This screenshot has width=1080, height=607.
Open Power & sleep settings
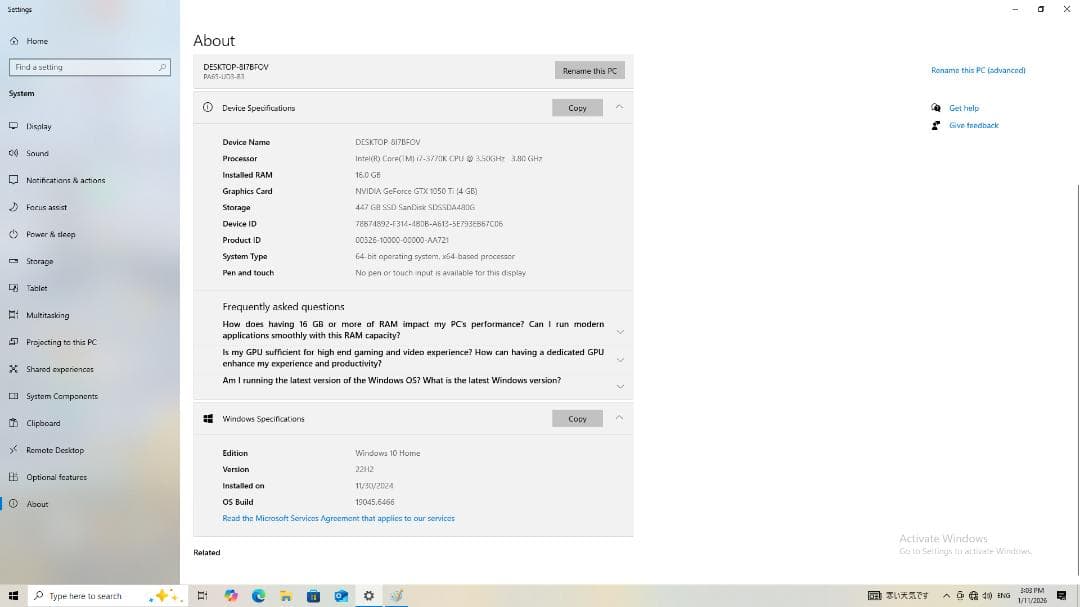[x=50, y=235]
